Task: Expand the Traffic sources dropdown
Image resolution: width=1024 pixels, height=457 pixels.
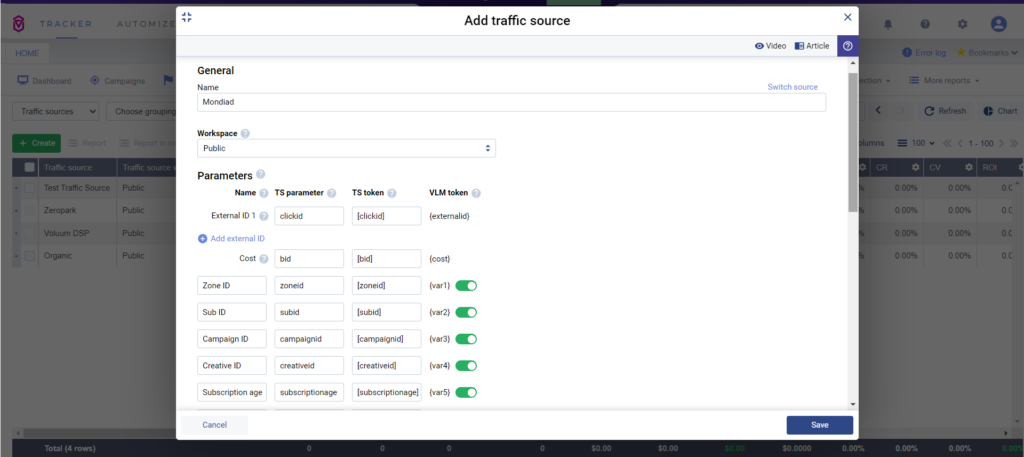Action: coord(58,111)
